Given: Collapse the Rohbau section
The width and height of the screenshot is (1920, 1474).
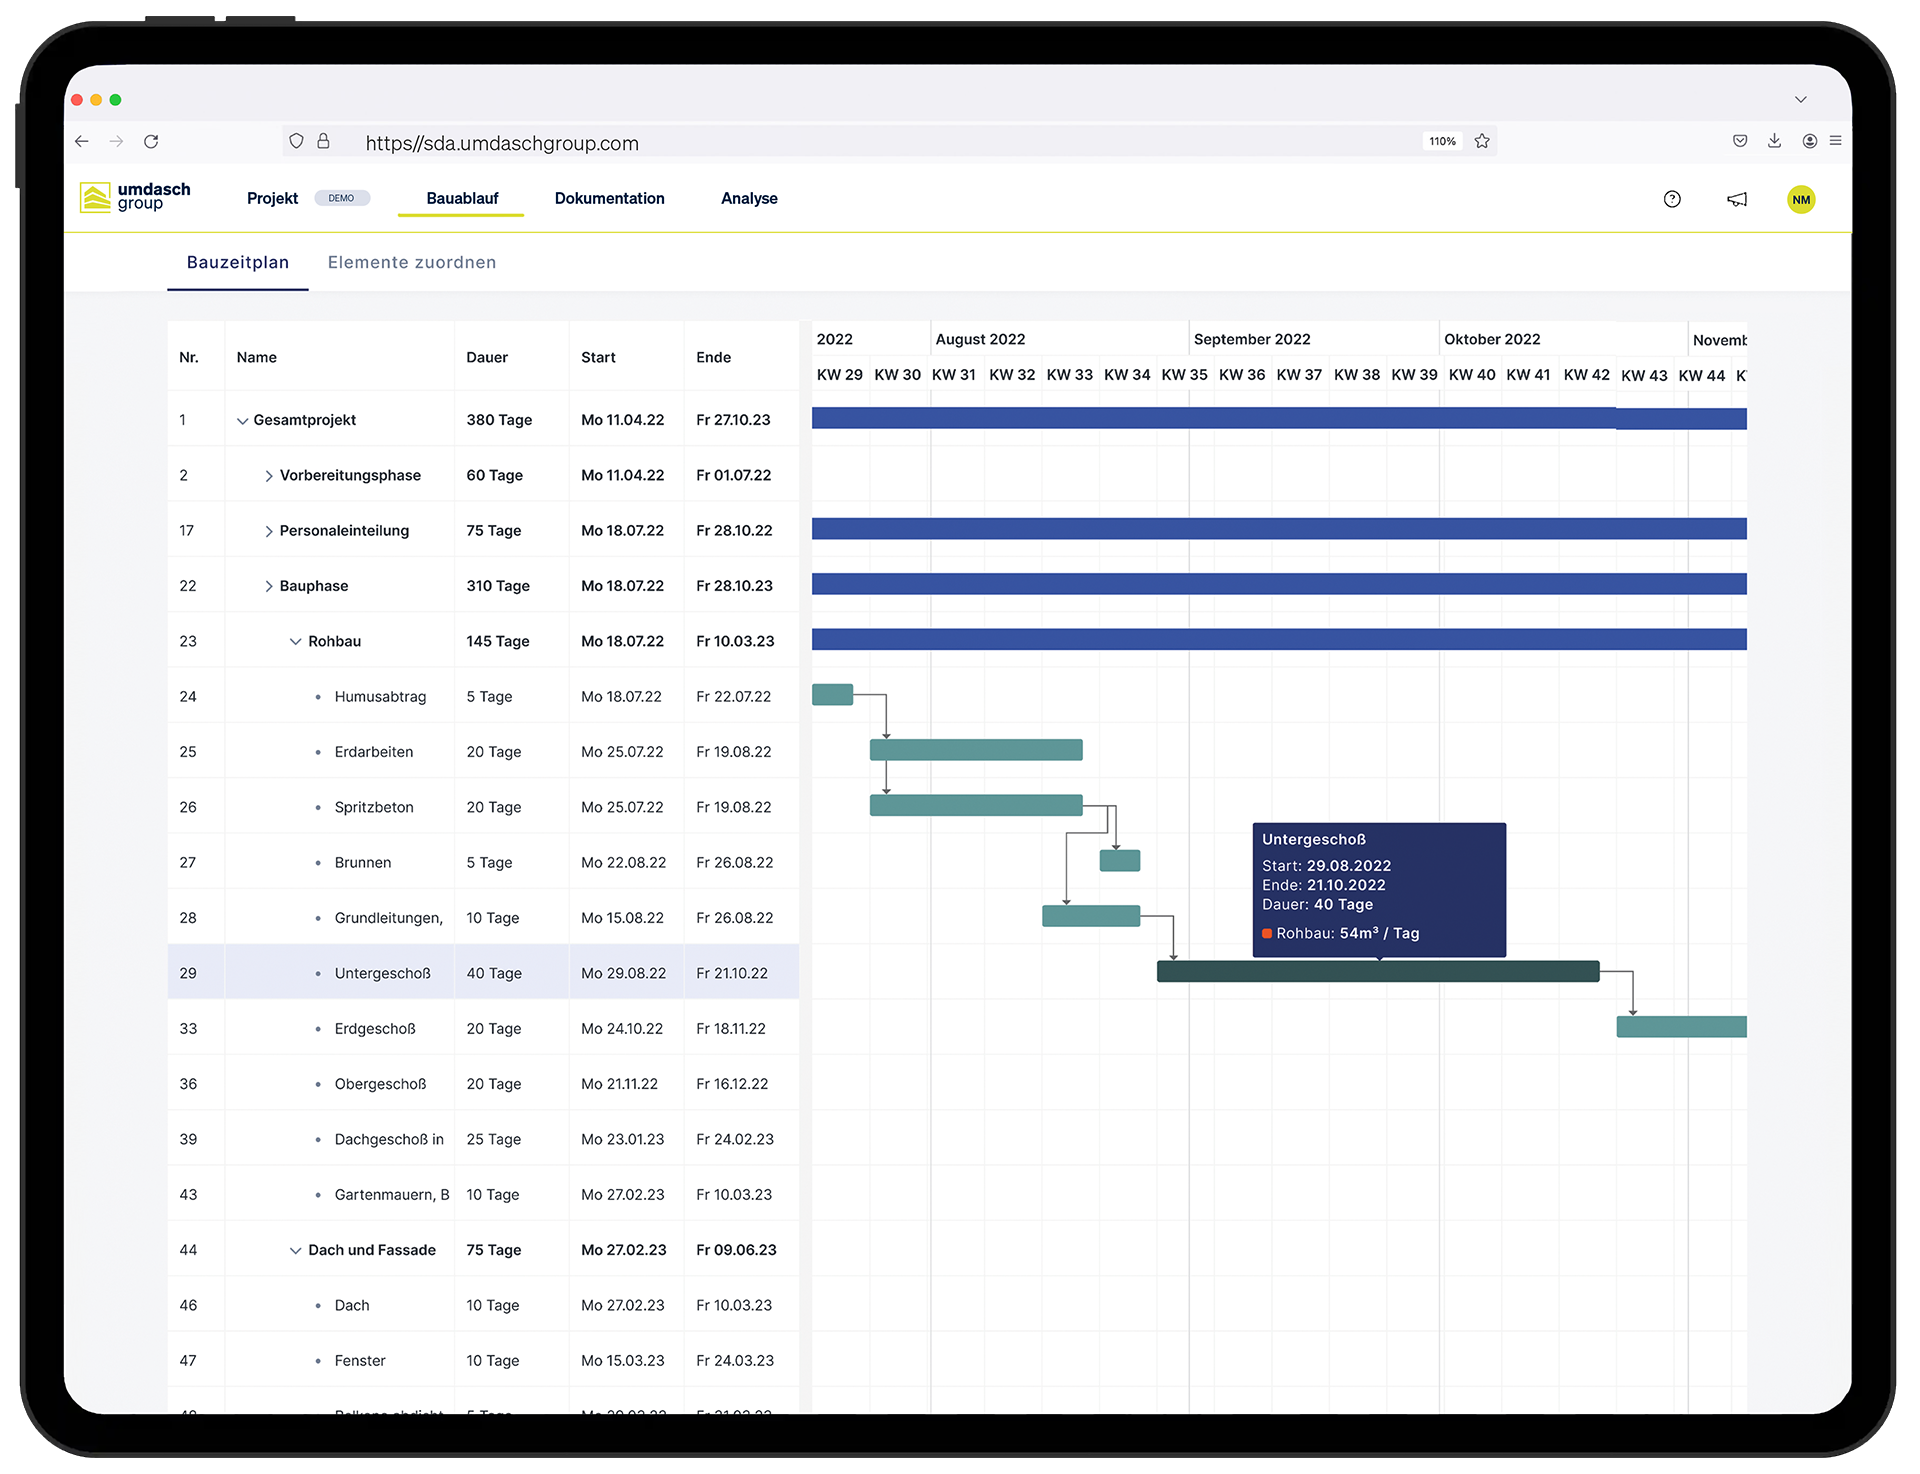Looking at the screenshot, I should [293, 641].
